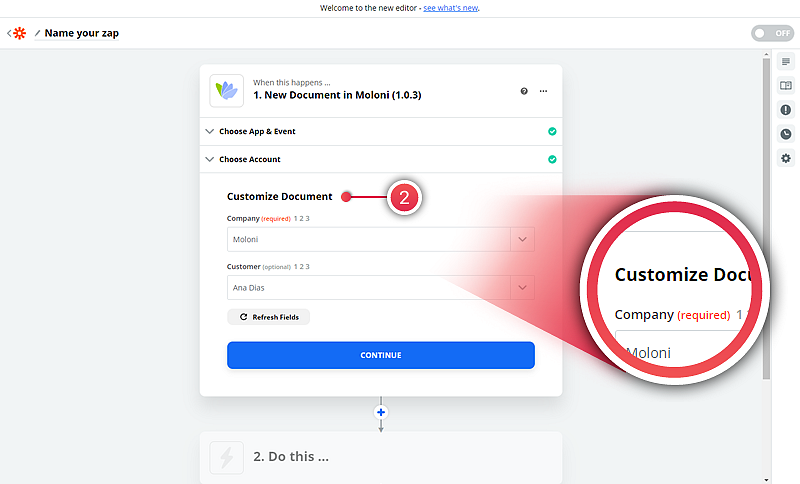Click the lightning bolt action icon

point(227,457)
